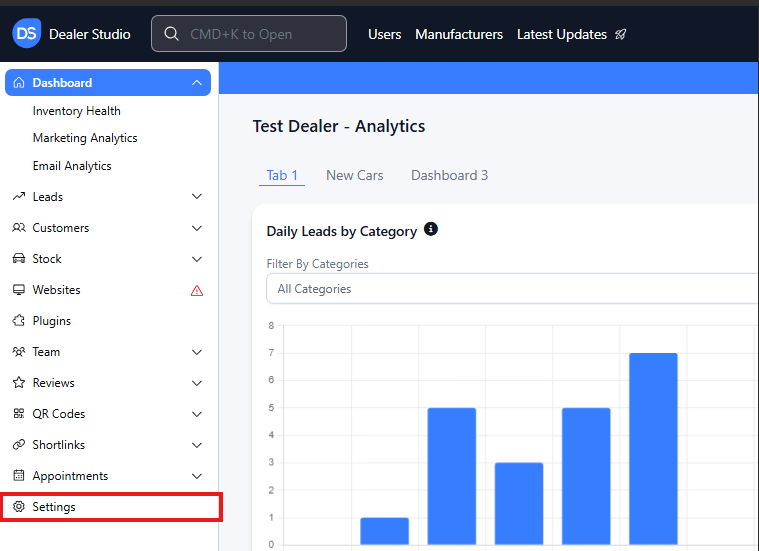Screen dimensions: 759x551
Task: Click the Settings gear icon
Action: click(19, 507)
